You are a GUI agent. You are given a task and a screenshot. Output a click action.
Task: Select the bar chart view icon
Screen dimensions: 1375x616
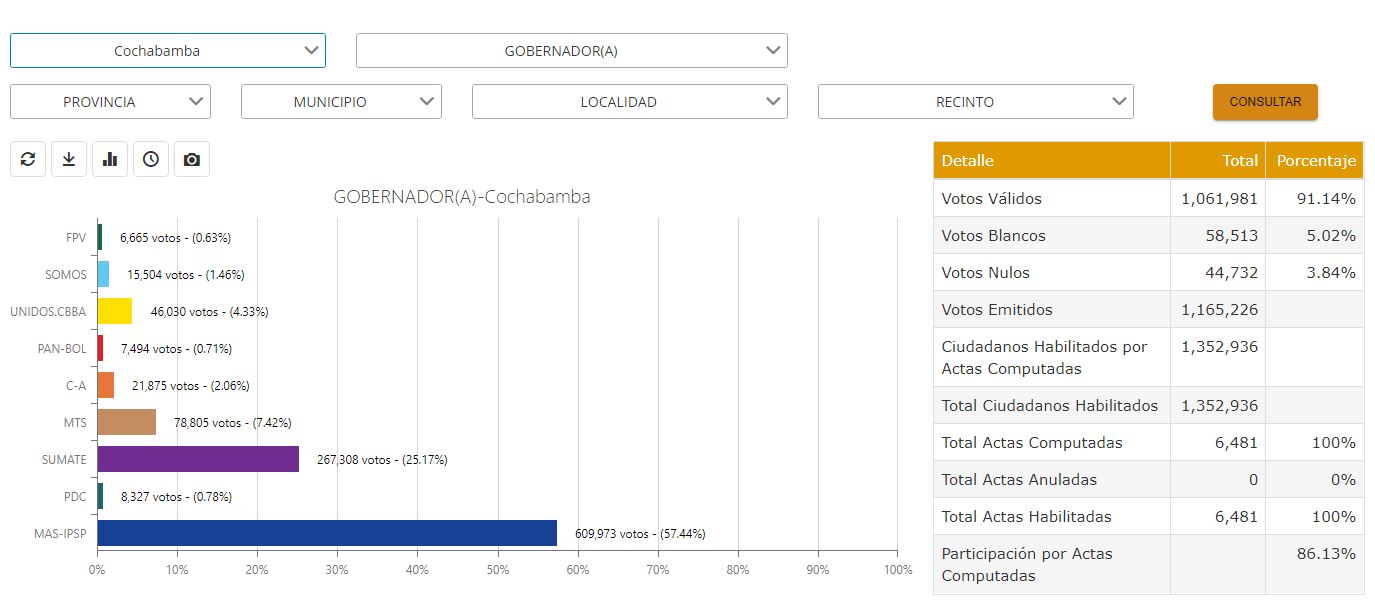(109, 158)
